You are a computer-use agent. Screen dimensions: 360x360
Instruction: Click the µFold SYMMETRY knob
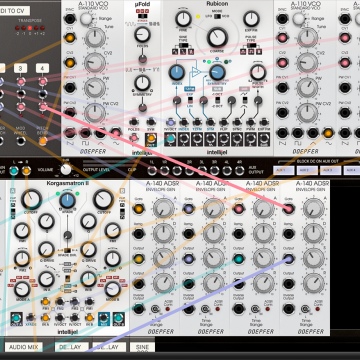tap(142, 83)
